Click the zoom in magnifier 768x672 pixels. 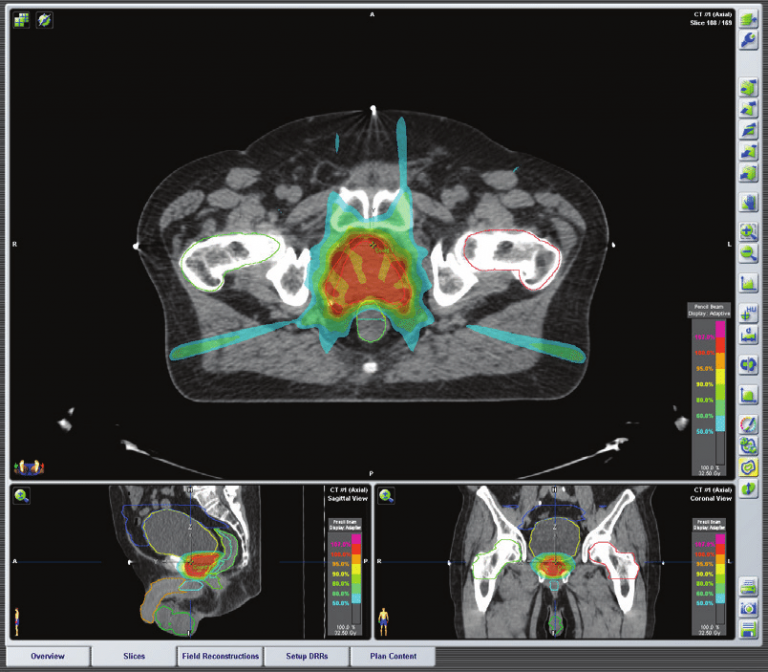pyautogui.click(x=748, y=232)
